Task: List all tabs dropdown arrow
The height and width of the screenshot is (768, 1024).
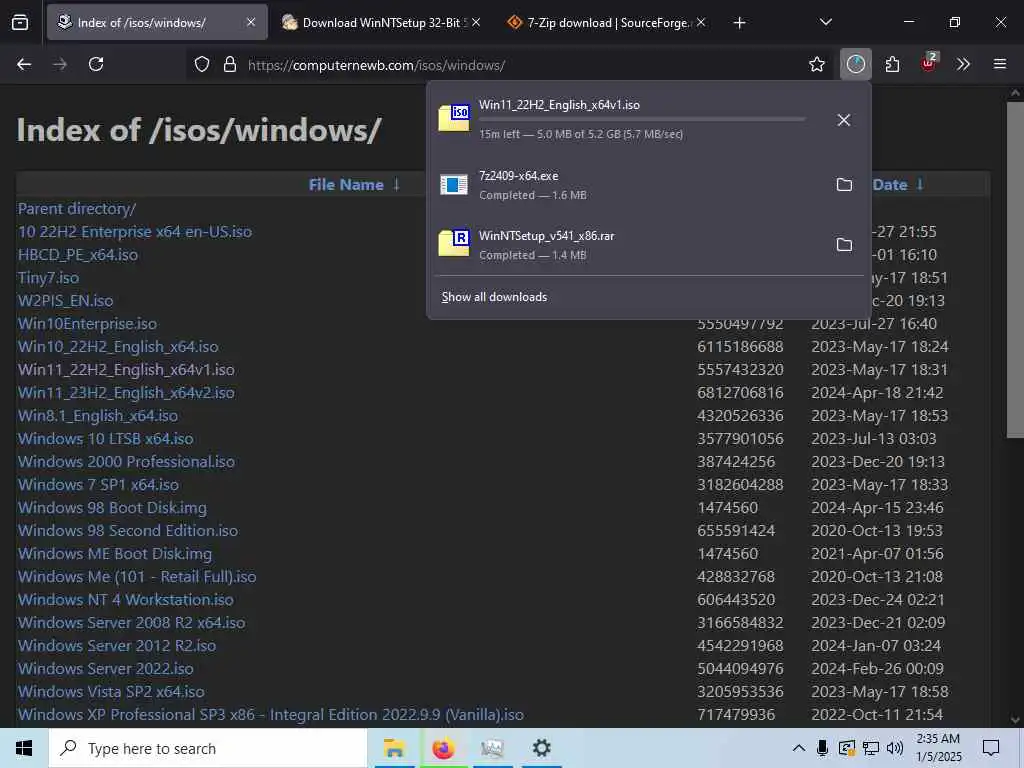Action: coord(826,23)
